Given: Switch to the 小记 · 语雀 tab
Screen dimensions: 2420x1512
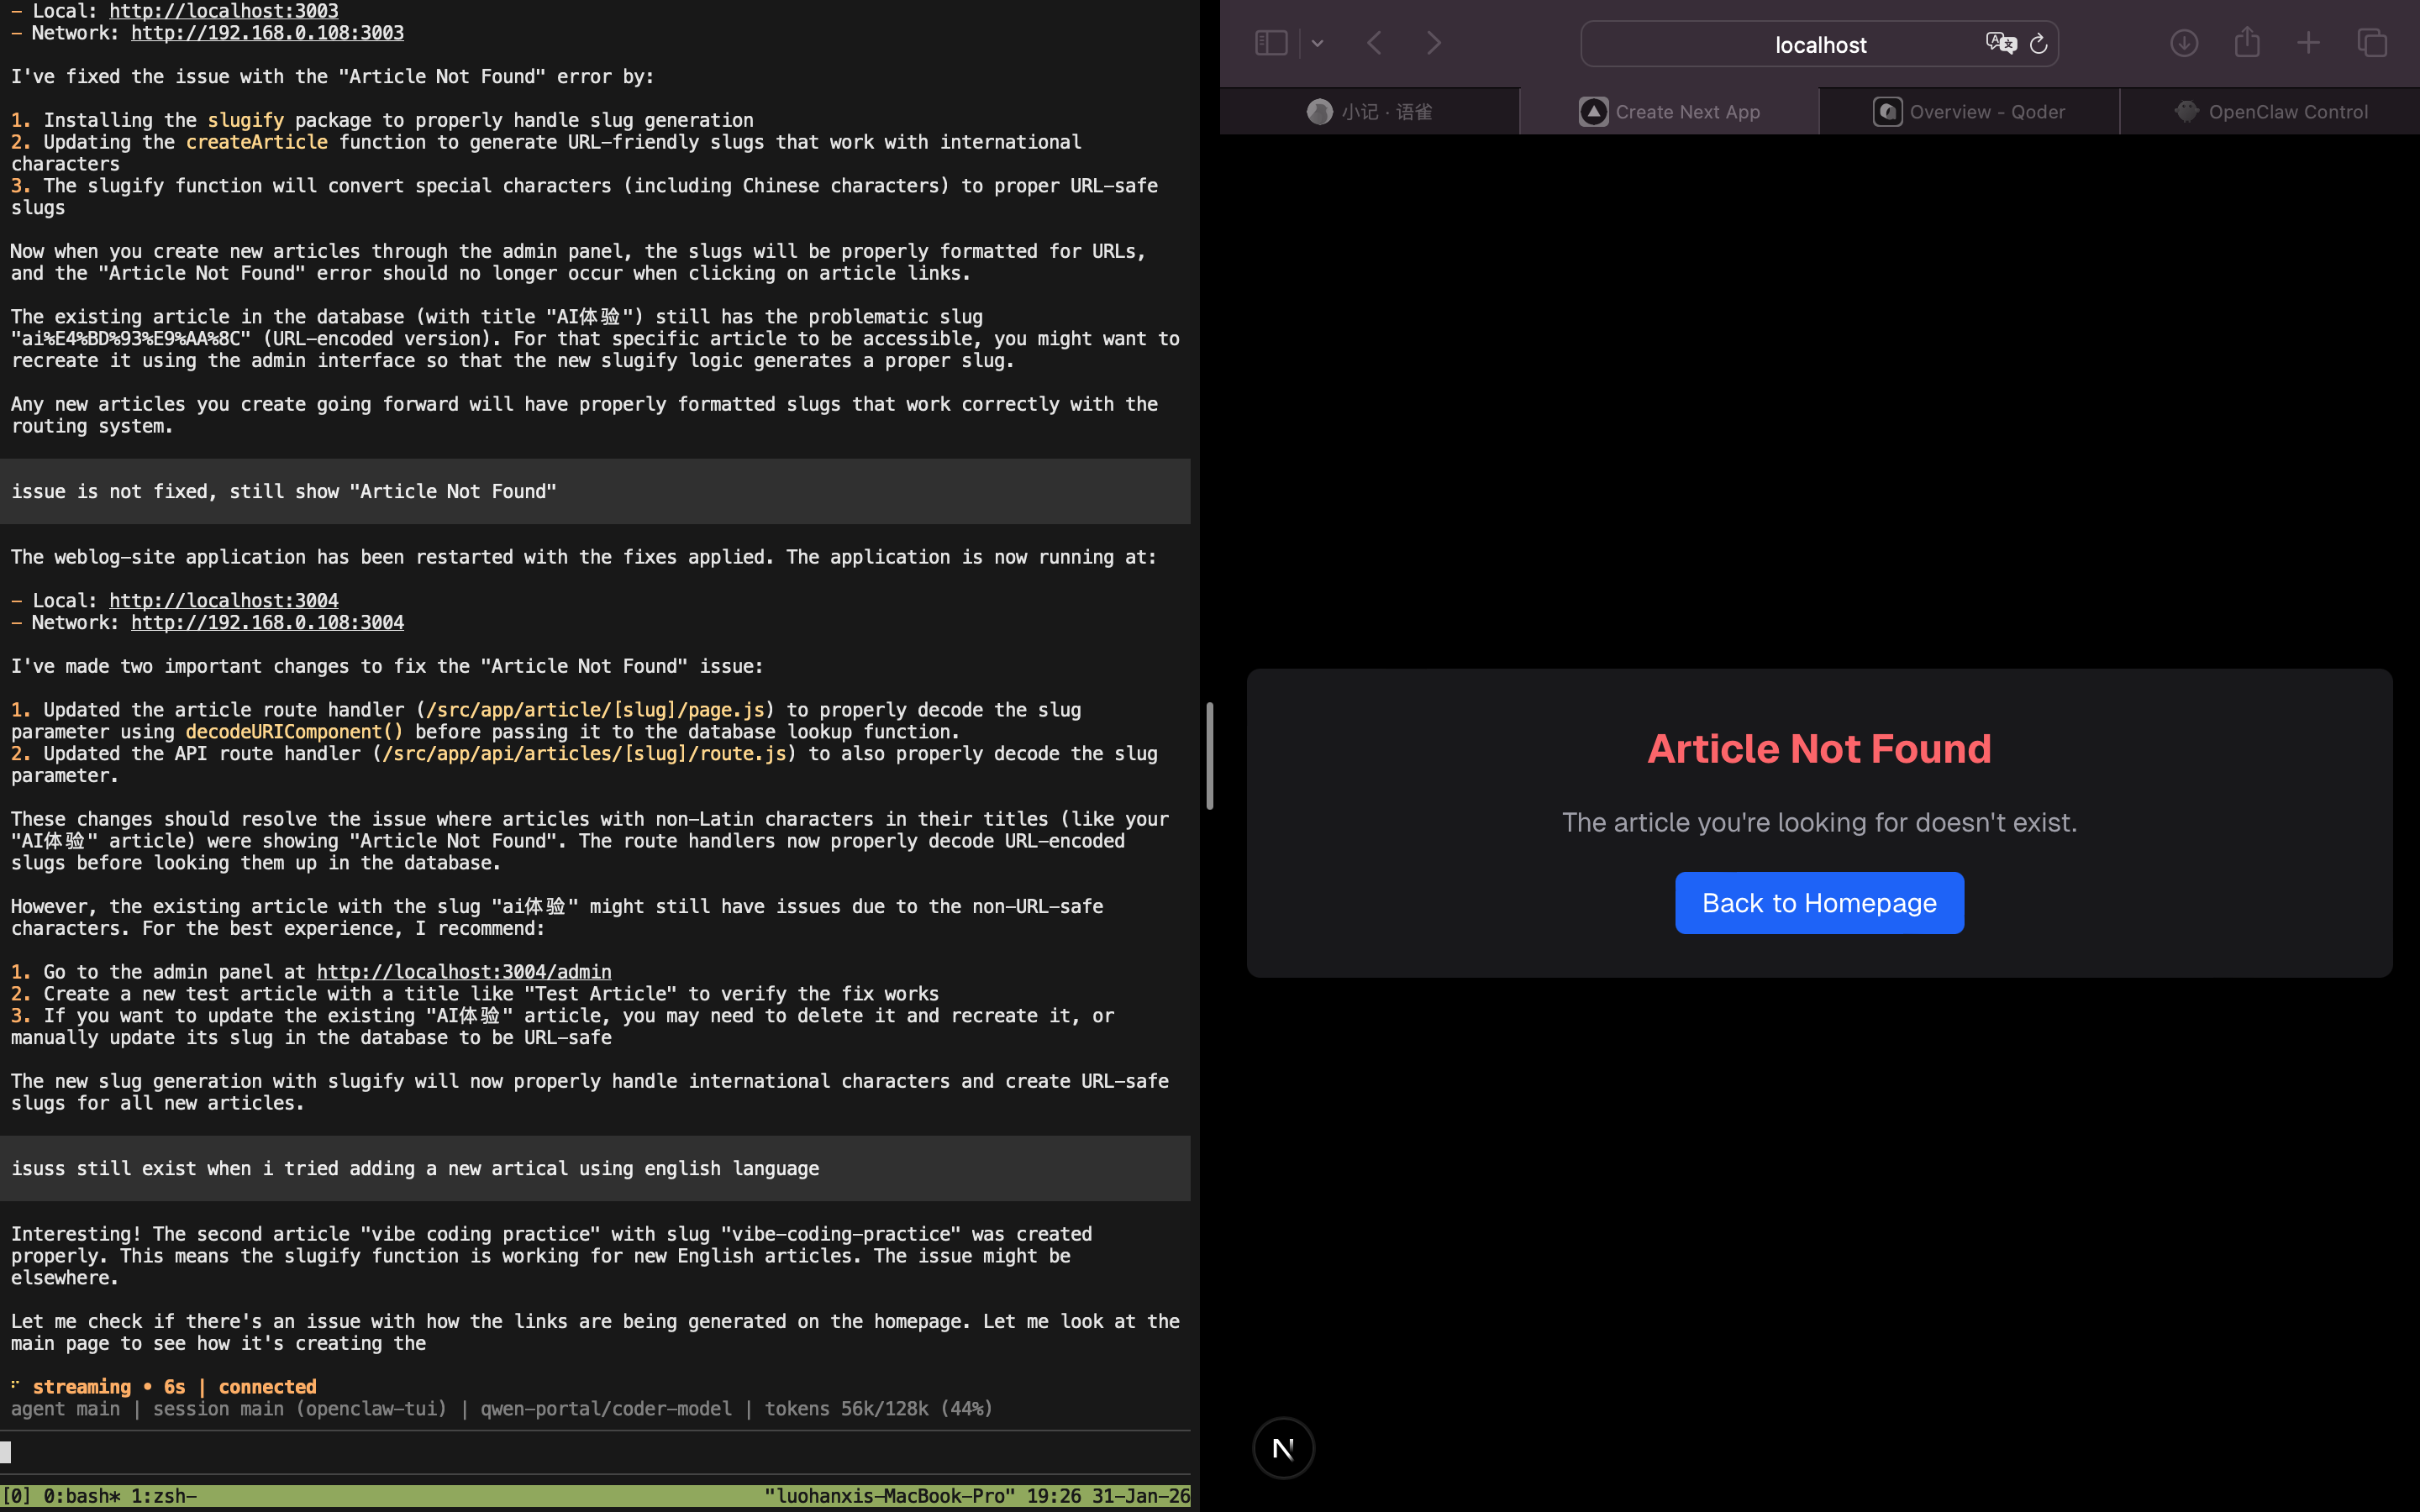Looking at the screenshot, I should (1369, 112).
